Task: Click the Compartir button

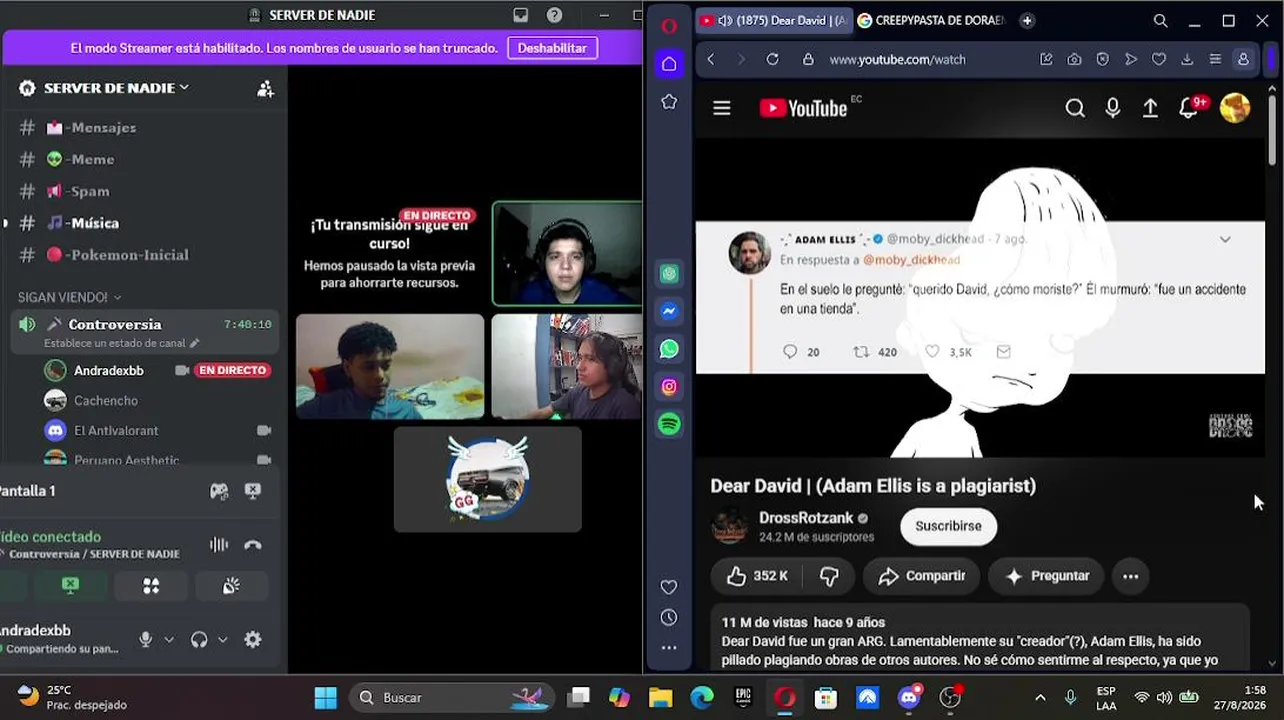Action: (921, 576)
